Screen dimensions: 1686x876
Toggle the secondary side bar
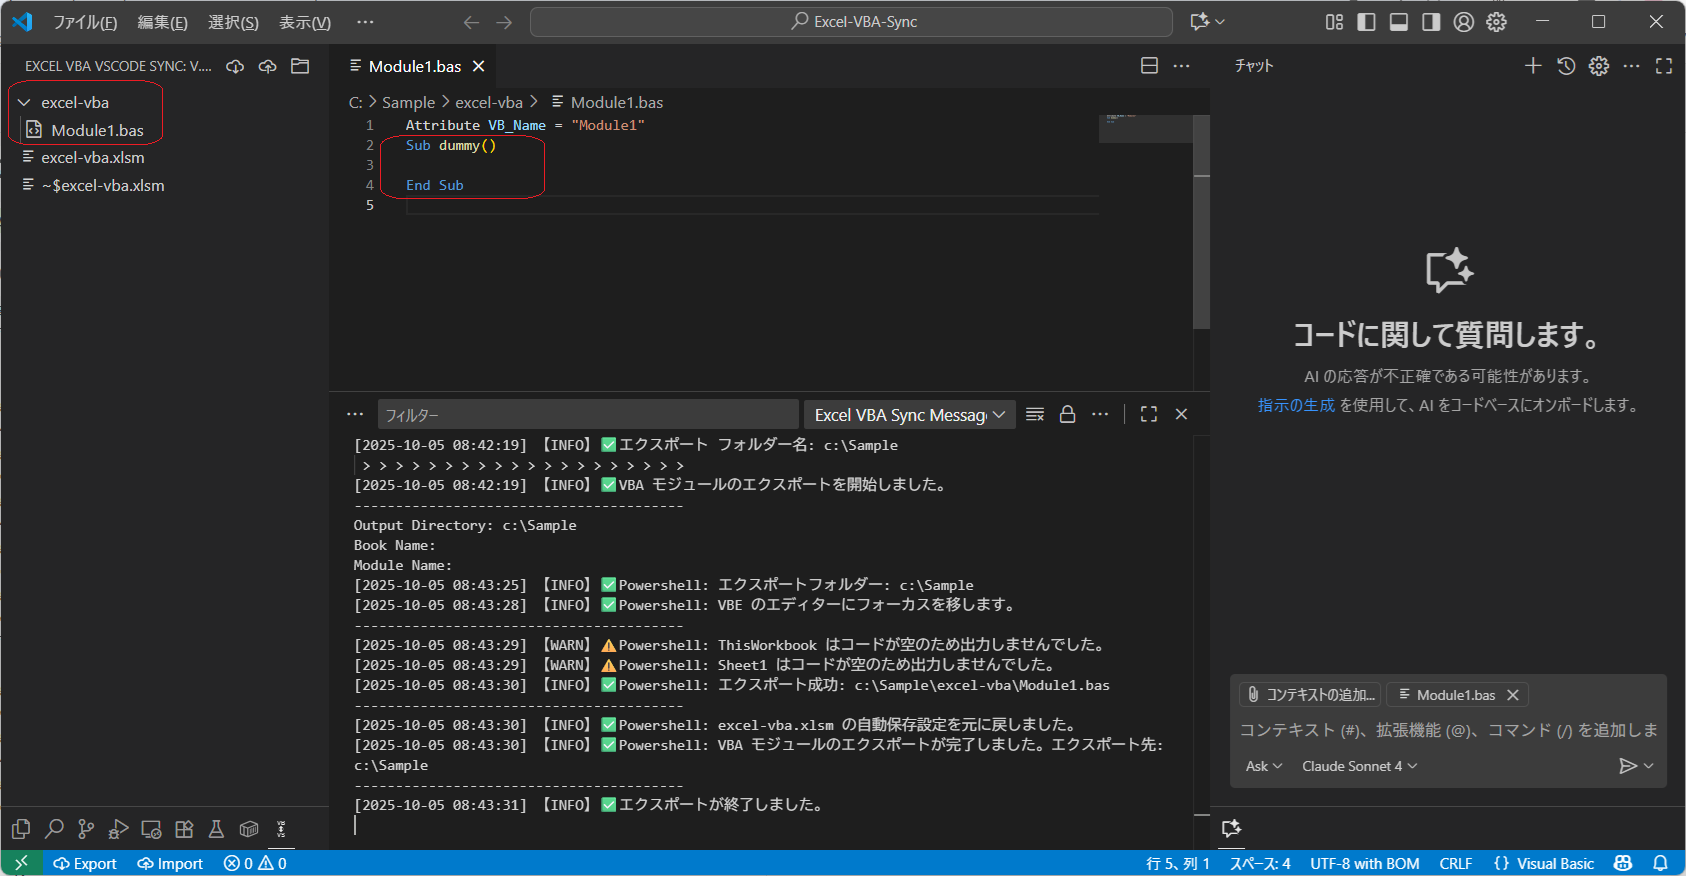point(1431,22)
